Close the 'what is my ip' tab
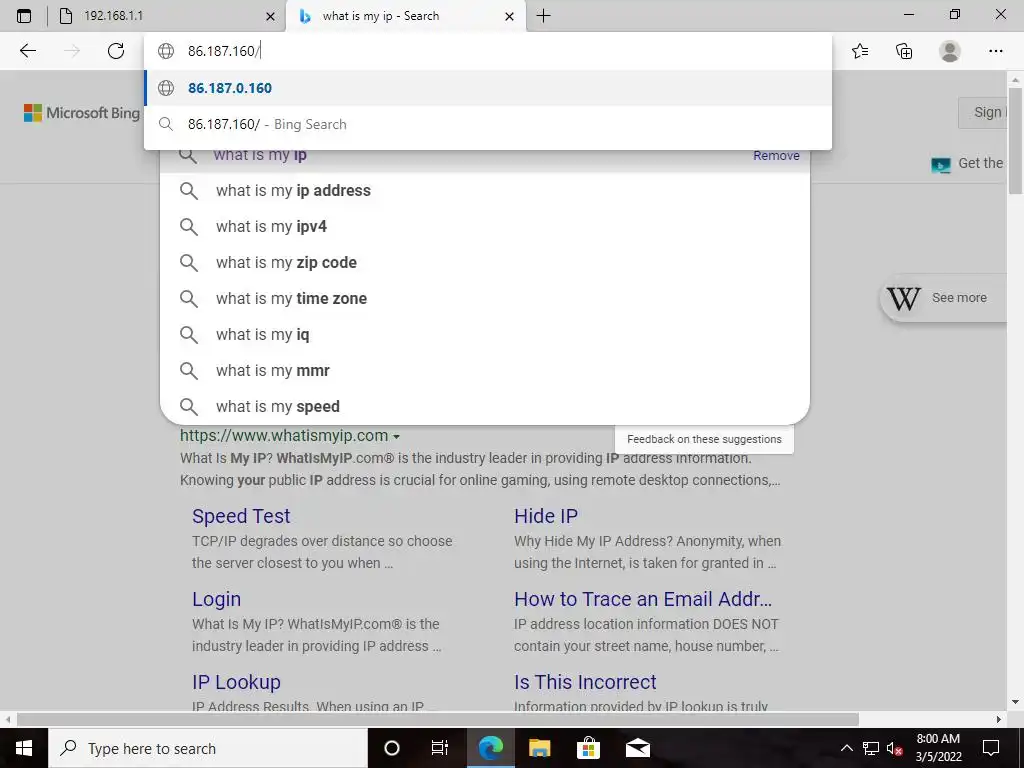Screen dimensions: 1024x768 click(x=509, y=16)
